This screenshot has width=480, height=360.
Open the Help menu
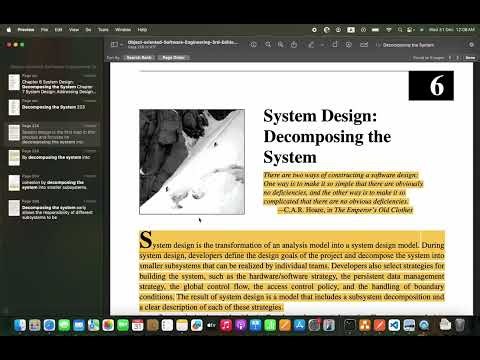142,30
